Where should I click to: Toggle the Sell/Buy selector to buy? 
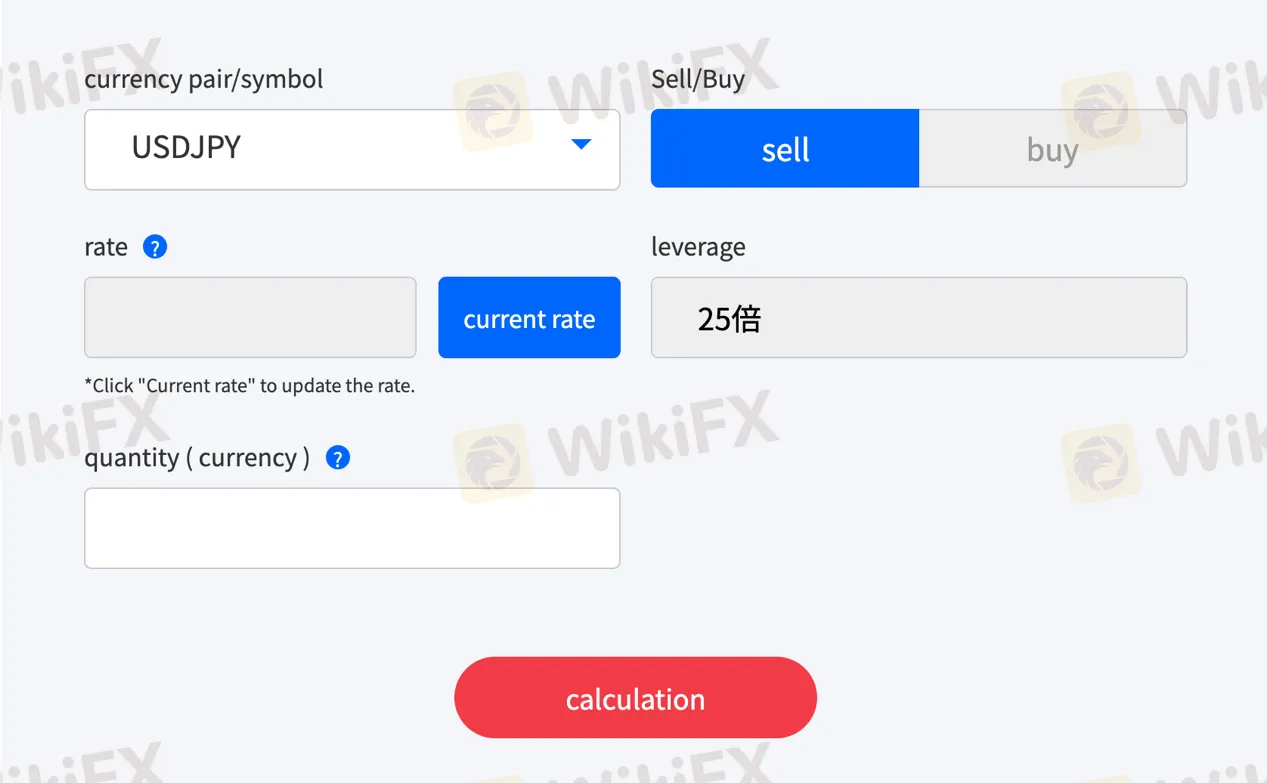pos(1052,148)
